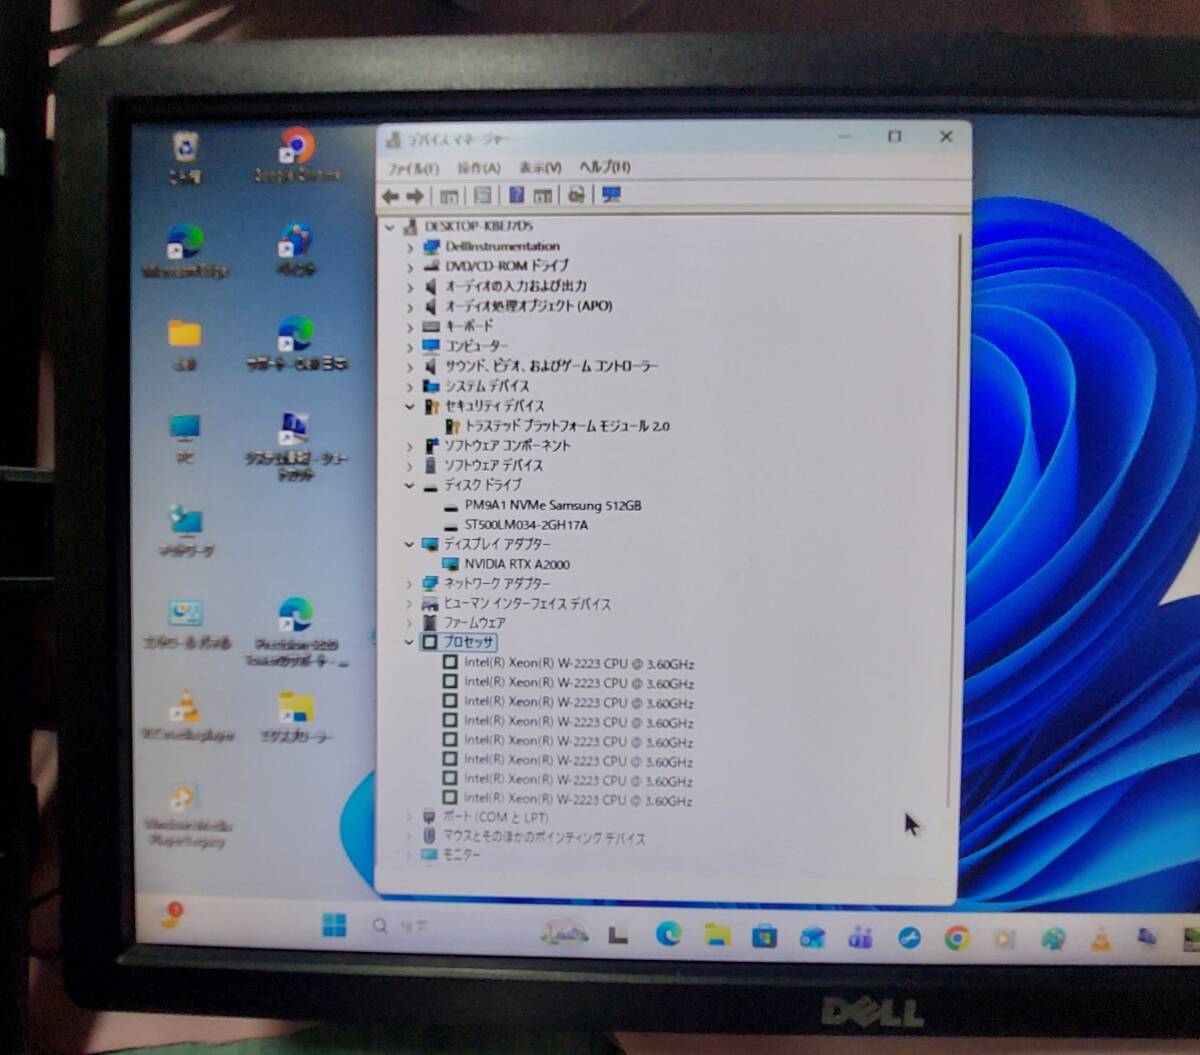
Task: Expand the キーボード node
Action: point(410,327)
